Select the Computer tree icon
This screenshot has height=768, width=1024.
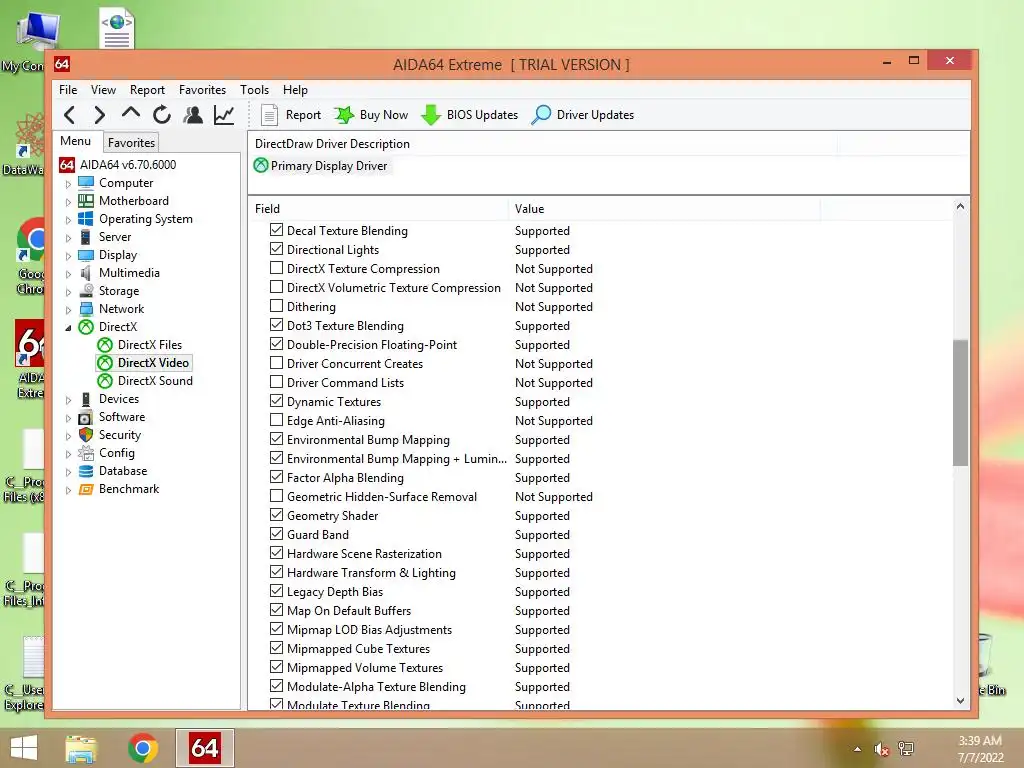click(86, 183)
